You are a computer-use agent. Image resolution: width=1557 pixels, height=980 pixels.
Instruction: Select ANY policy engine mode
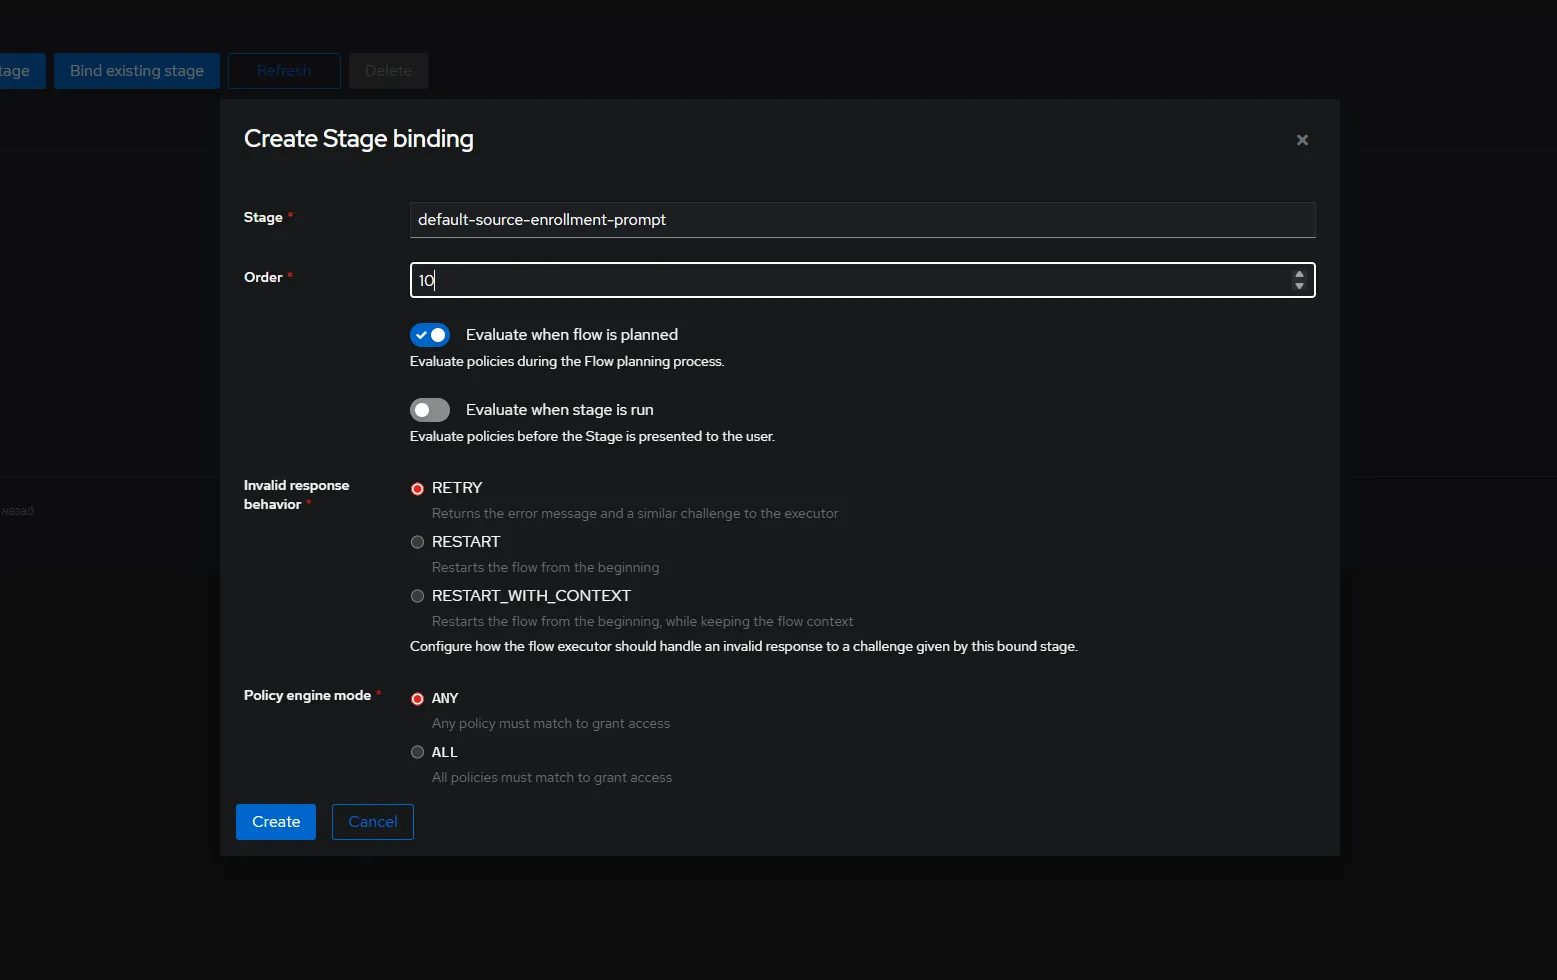(x=418, y=699)
